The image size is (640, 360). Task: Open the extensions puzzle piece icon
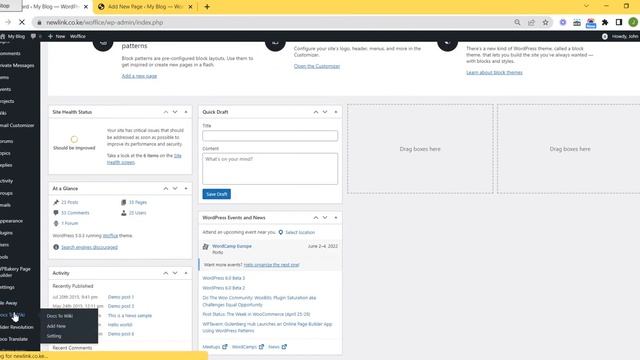(x=605, y=22)
